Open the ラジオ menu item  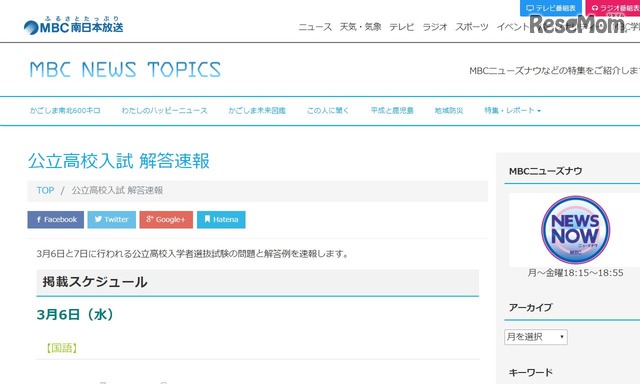click(x=435, y=27)
